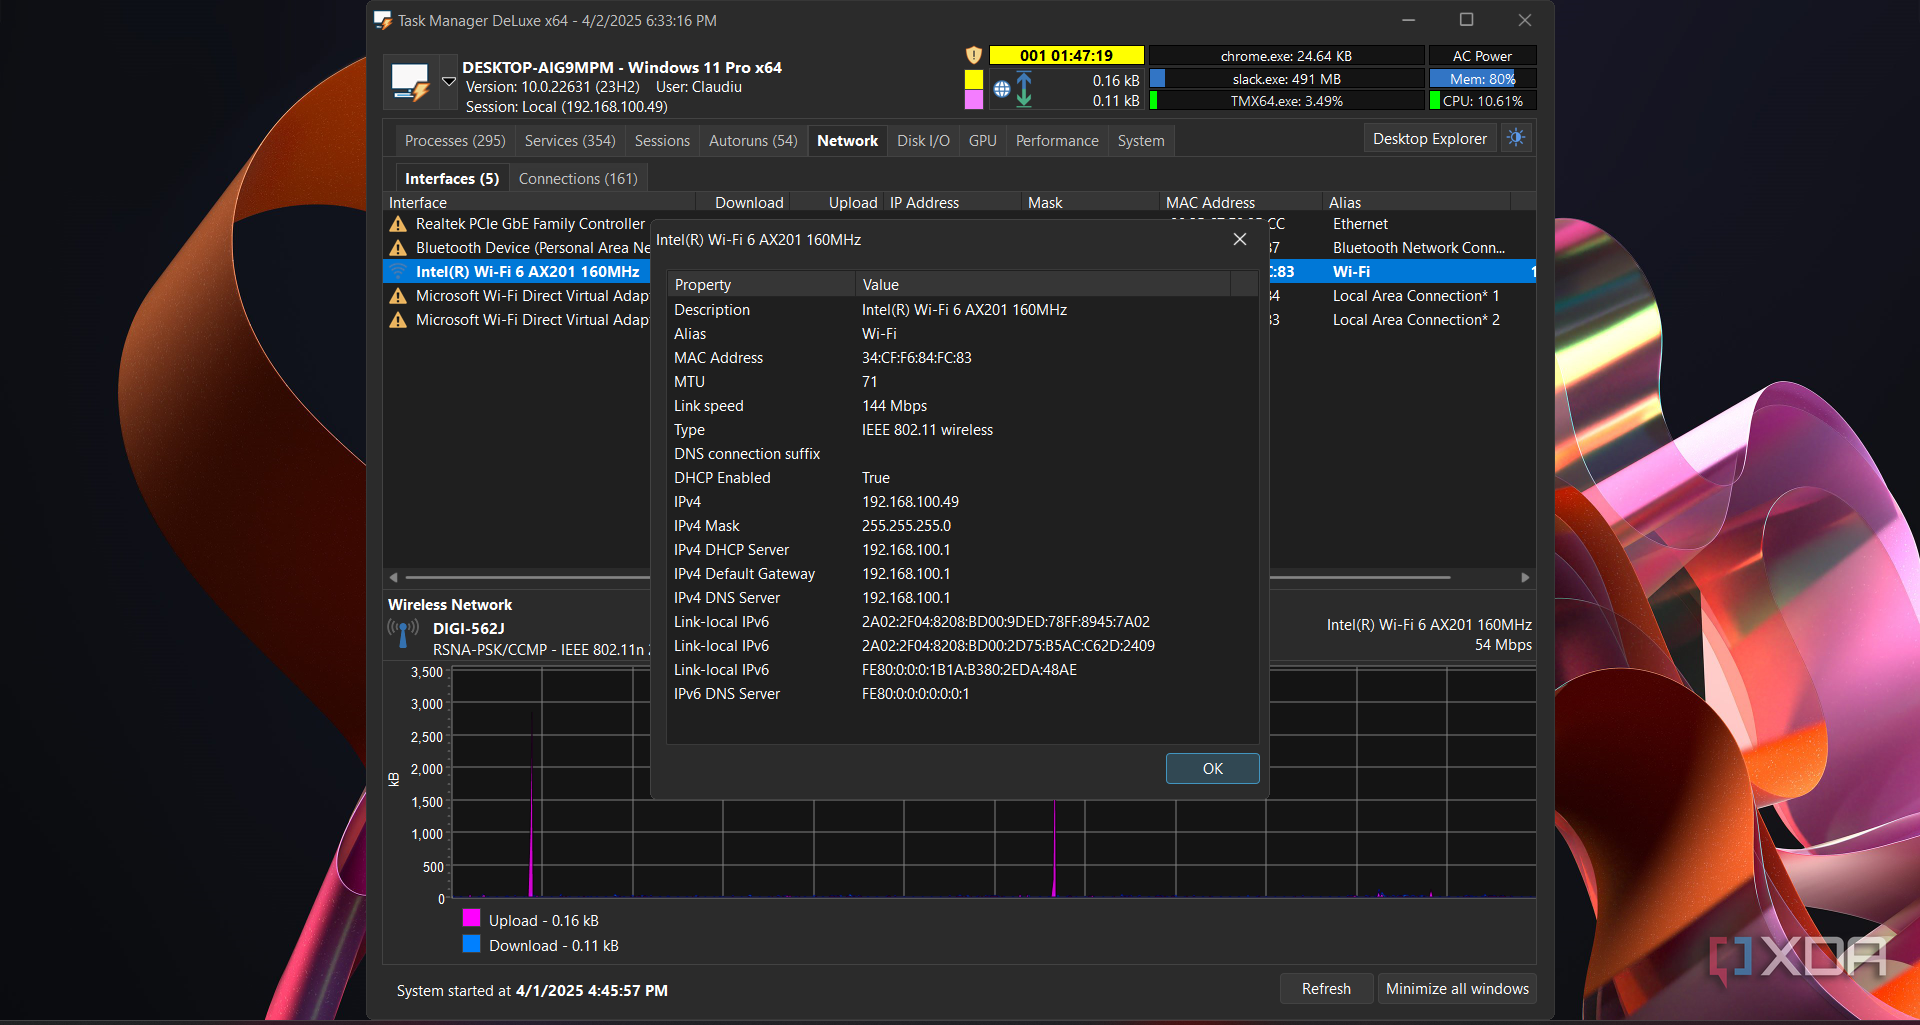Viewport: 1920px width, 1025px height.
Task: Click the Wi-Fi signal icon on the Intel AX201 row
Action: [398, 271]
